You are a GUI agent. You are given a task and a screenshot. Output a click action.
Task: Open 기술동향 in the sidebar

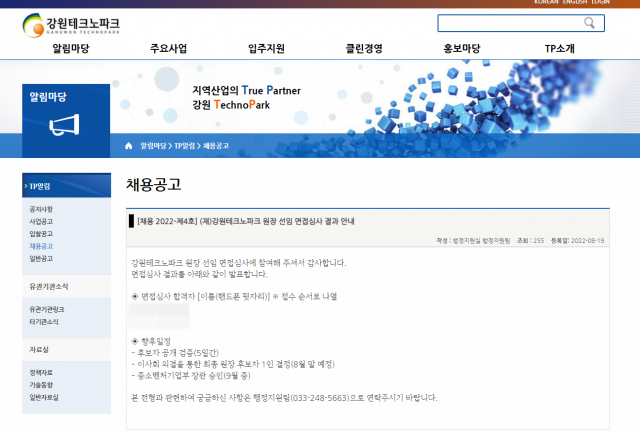pos(41,385)
